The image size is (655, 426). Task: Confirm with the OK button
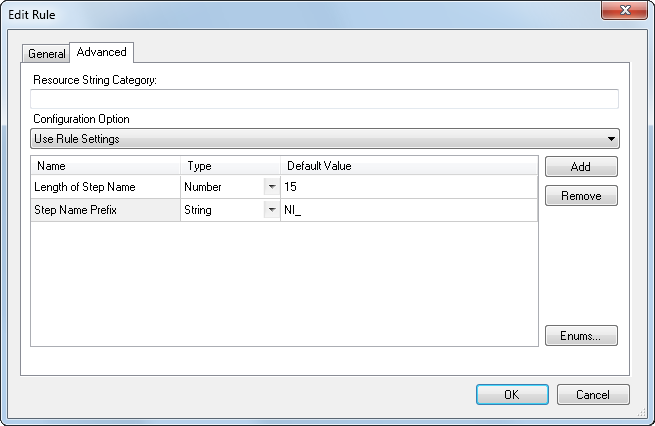512,394
